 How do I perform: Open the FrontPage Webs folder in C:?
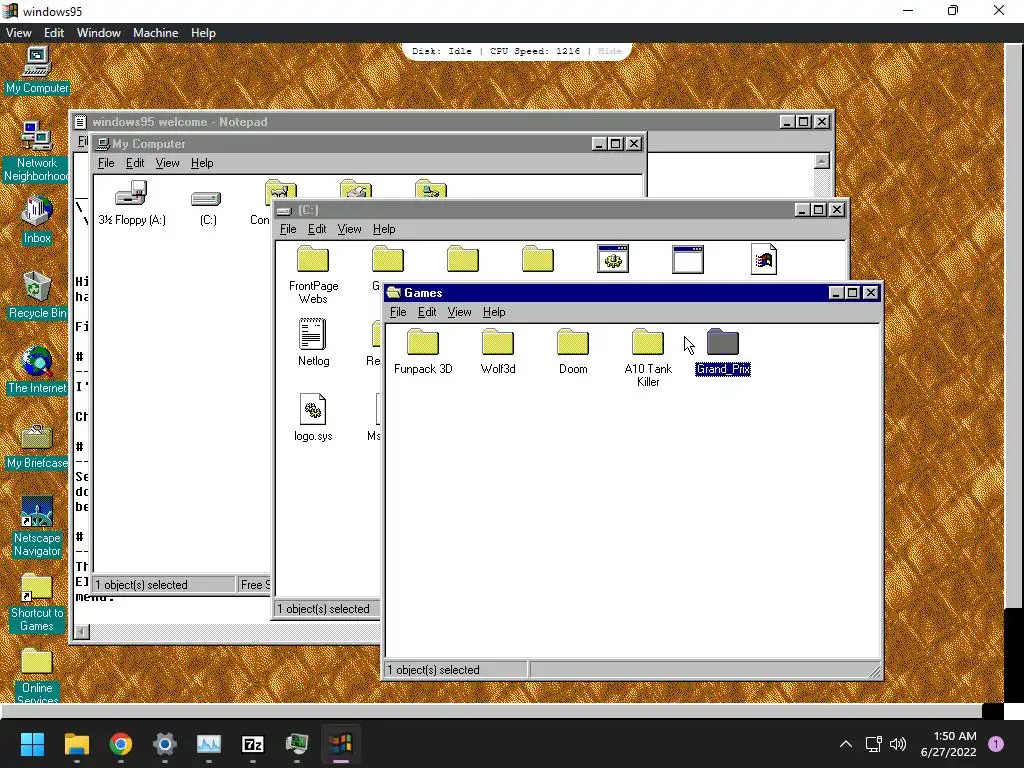313,275
